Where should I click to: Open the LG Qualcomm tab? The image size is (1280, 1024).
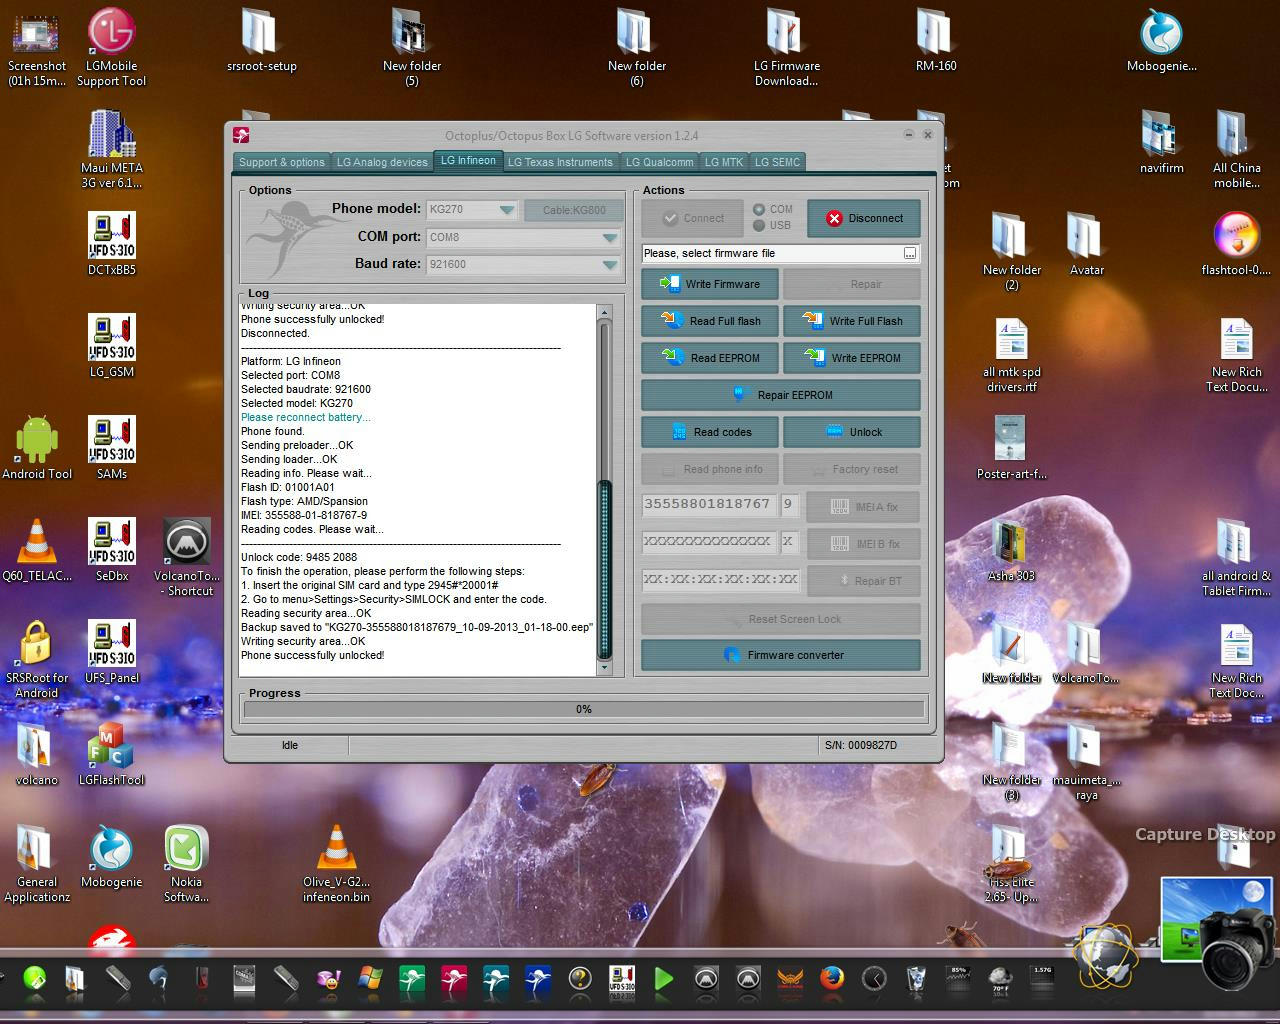click(x=659, y=162)
